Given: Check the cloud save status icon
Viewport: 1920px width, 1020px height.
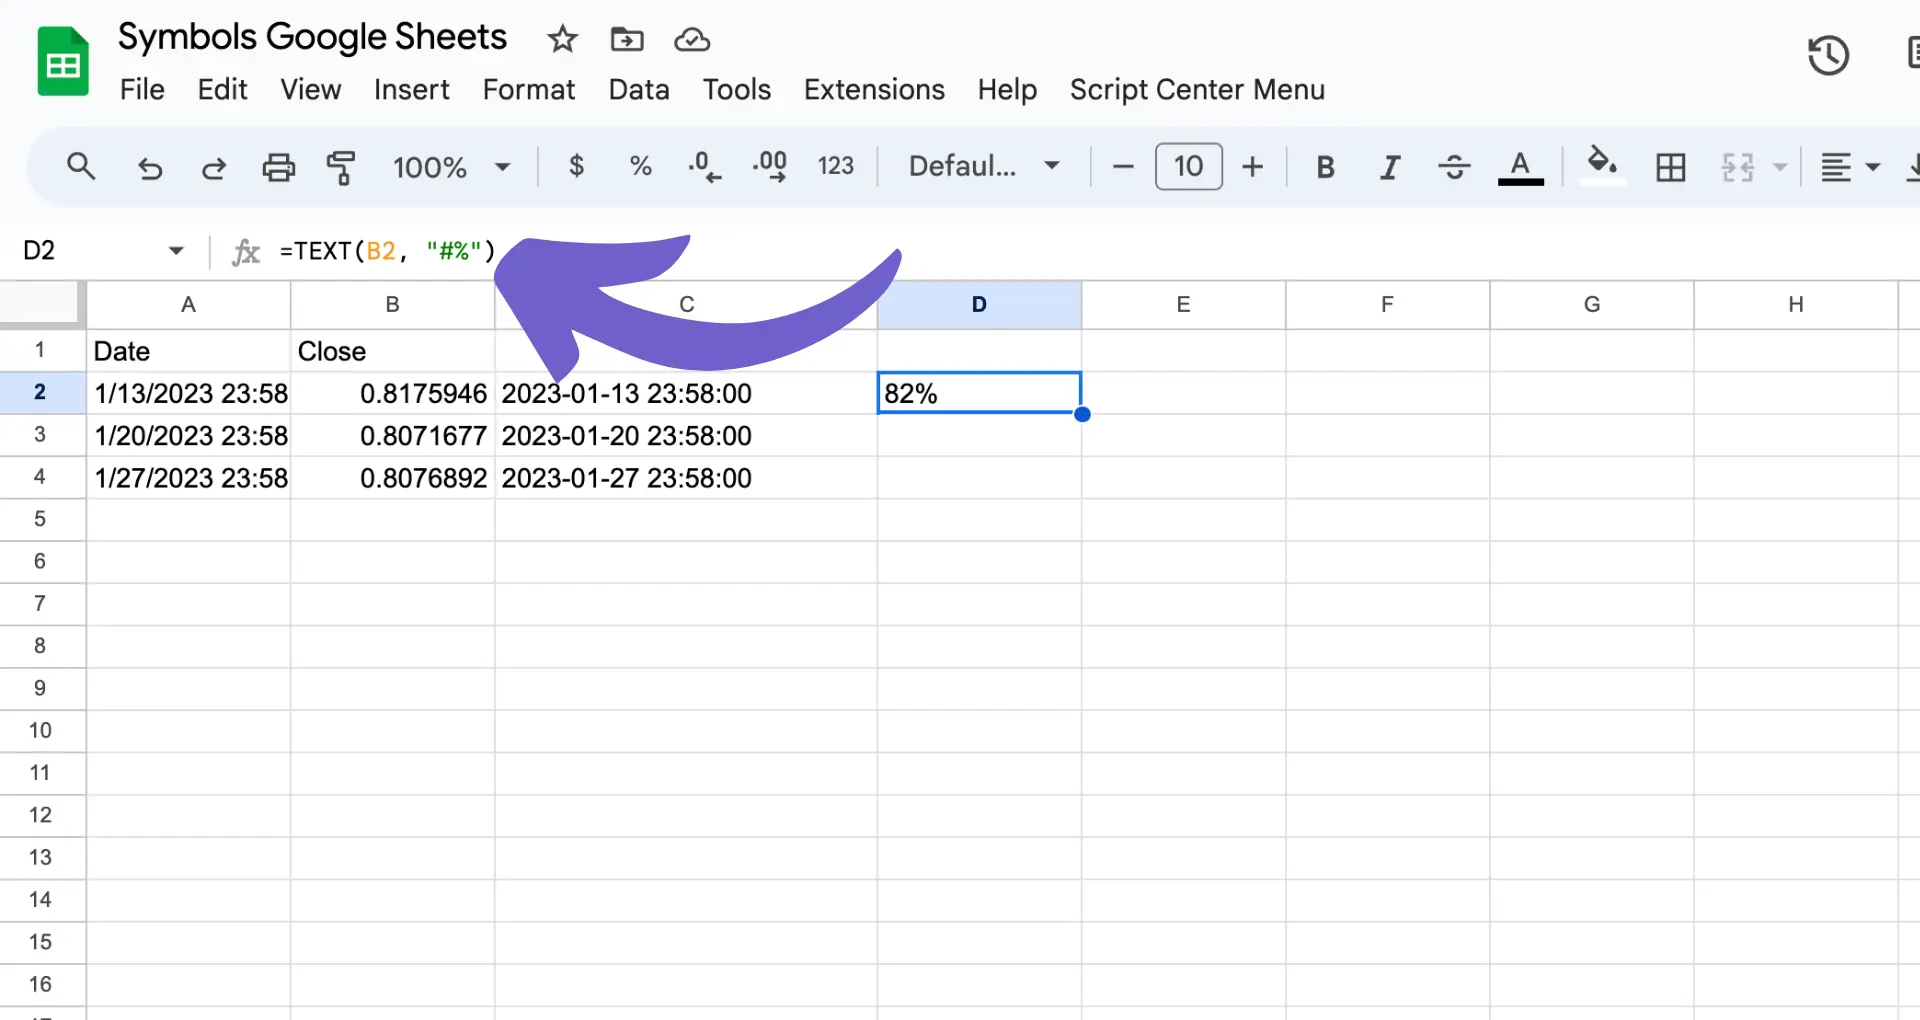Looking at the screenshot, I should pyautogui.click(x=692, y=39).
